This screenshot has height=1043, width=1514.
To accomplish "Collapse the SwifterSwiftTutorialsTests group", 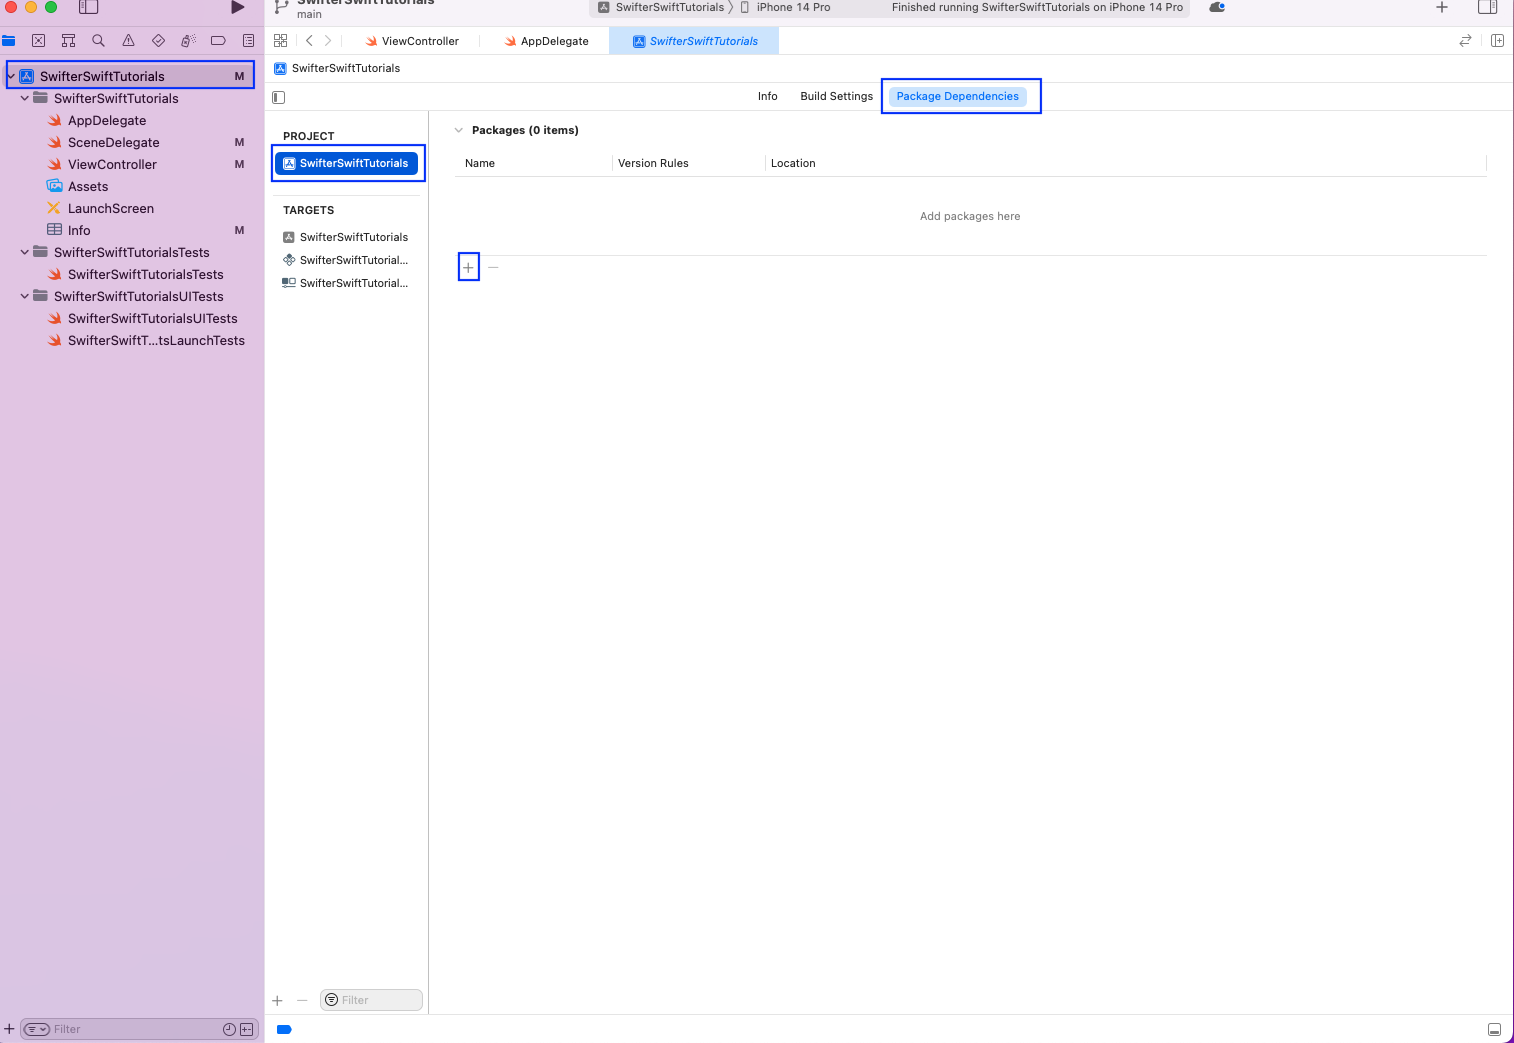I will click(25, 252).
